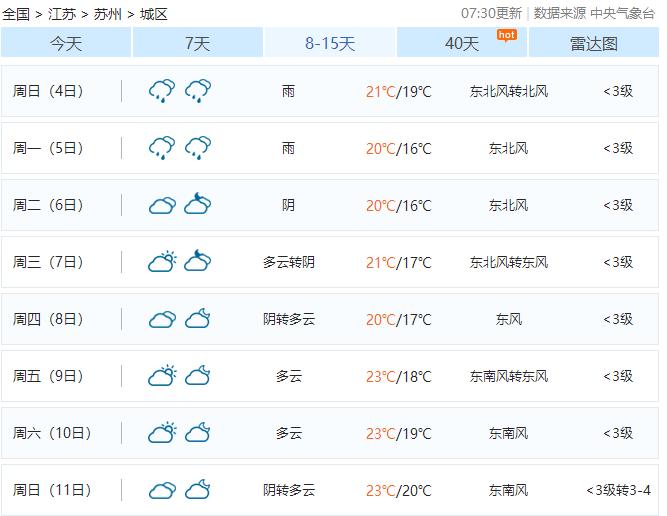This screenshot has height=516, width=667.
Task: Select the 周一（5日） date label
Action: click(x=48, y=148)
